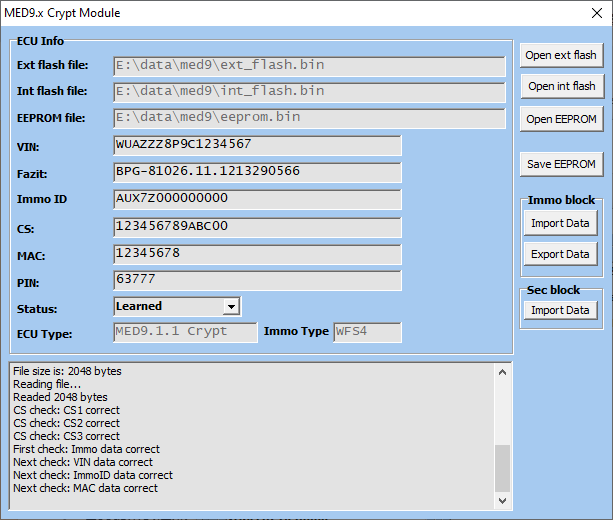The height and width of the screenshot is (520, 613).
Task: Click the Open ext flash button
Action: click(x=560, y=55)
